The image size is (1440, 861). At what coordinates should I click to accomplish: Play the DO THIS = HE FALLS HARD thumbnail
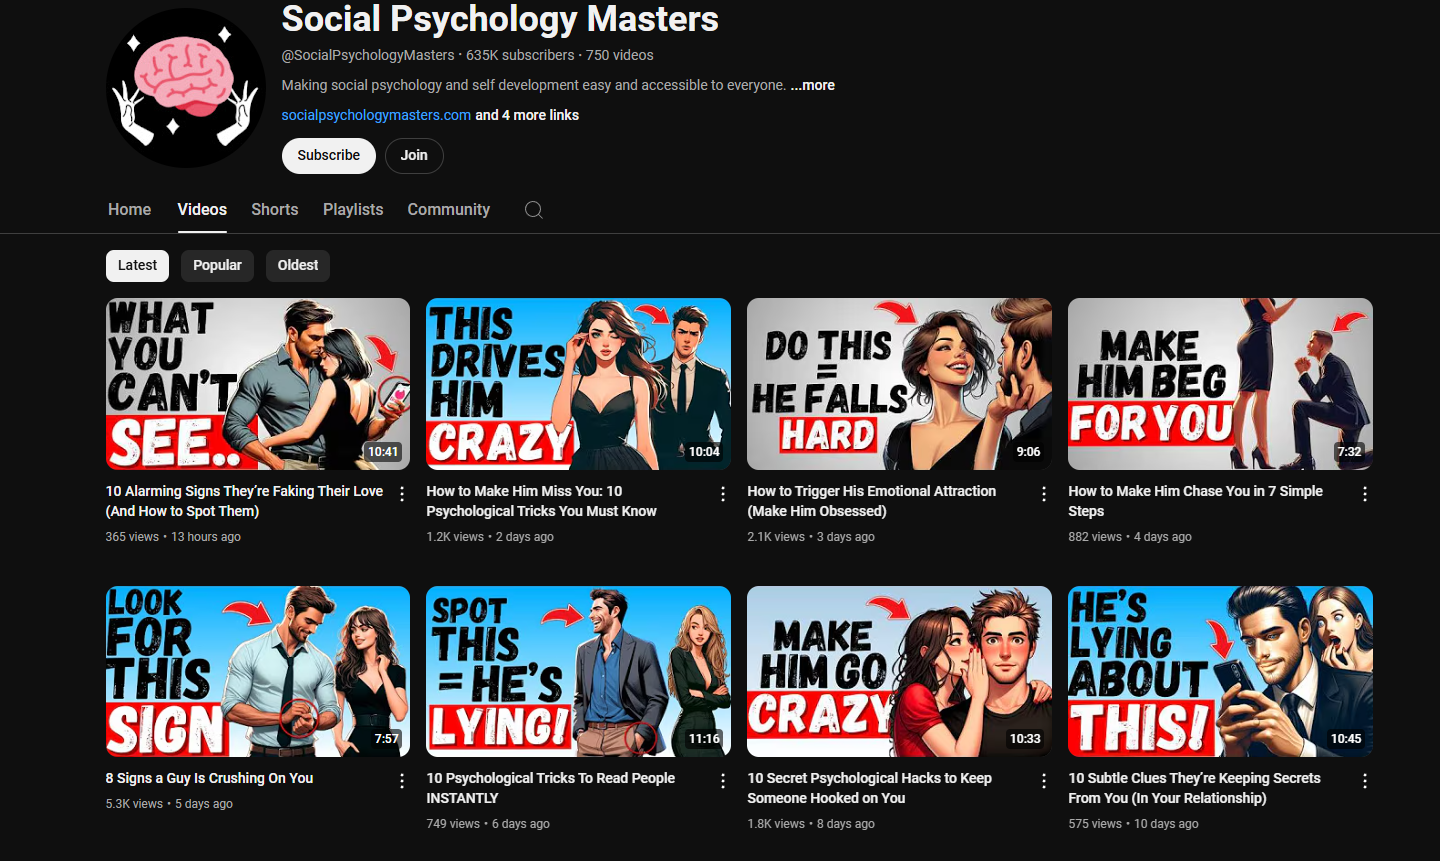tap(899, 384)
